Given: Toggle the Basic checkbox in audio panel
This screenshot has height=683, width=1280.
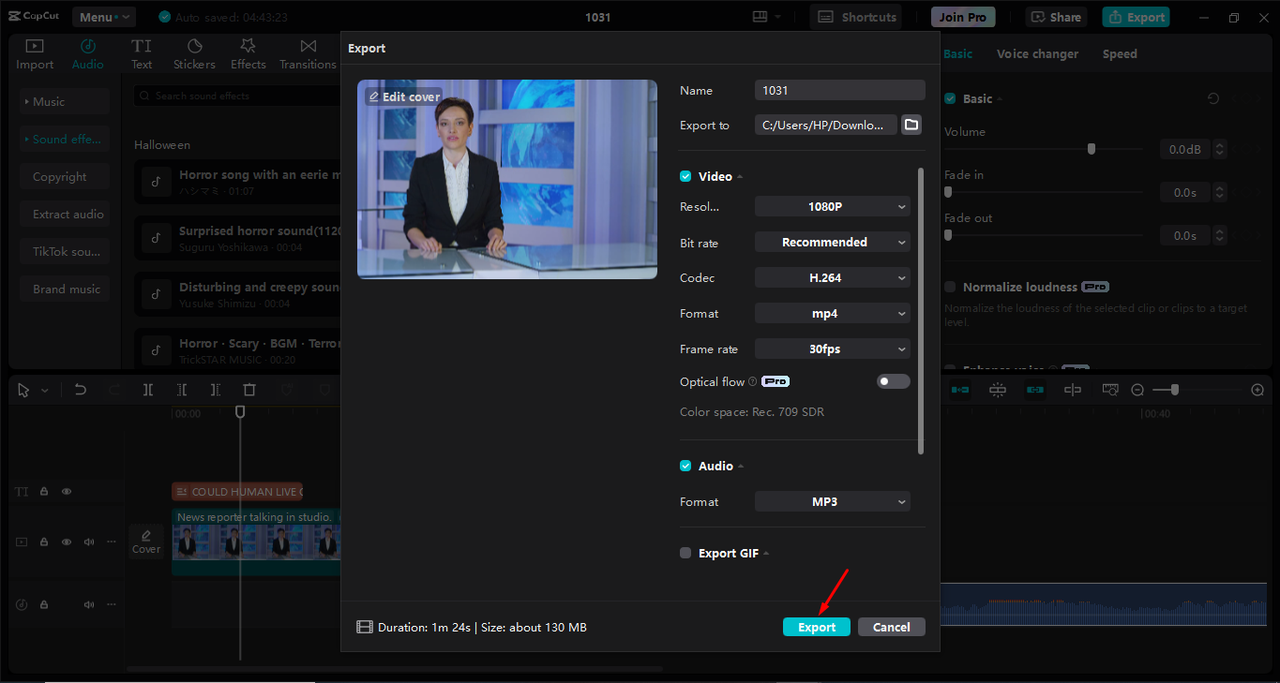Looking at the screenshot, I should 950,98.
